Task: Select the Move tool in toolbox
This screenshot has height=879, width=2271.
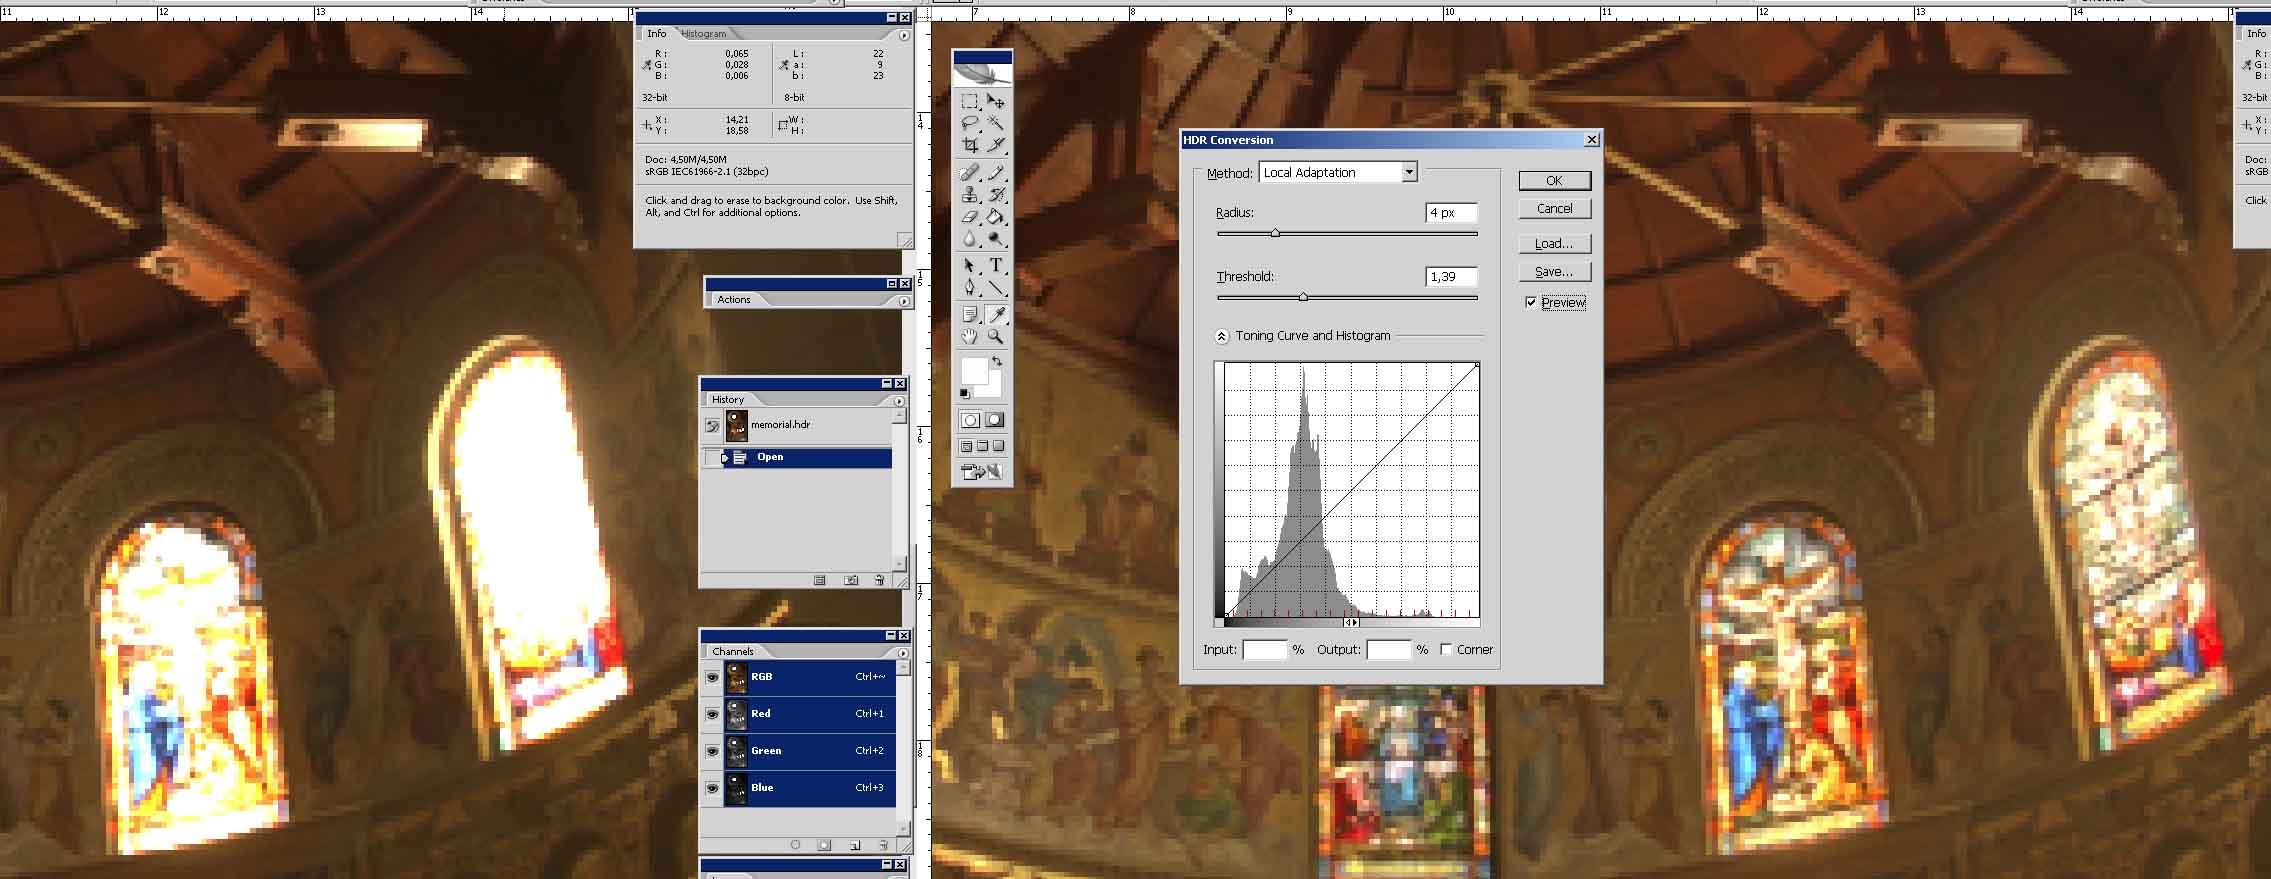Action: point(995,101)
